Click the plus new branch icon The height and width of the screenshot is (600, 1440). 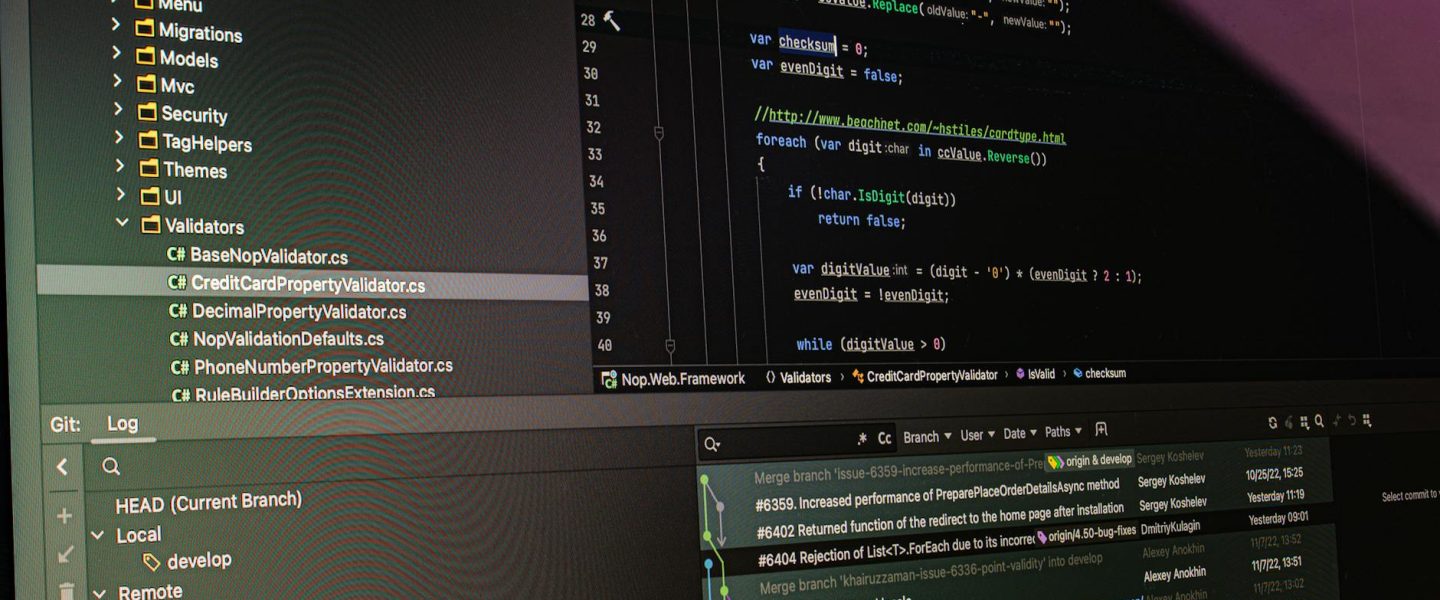64,516
